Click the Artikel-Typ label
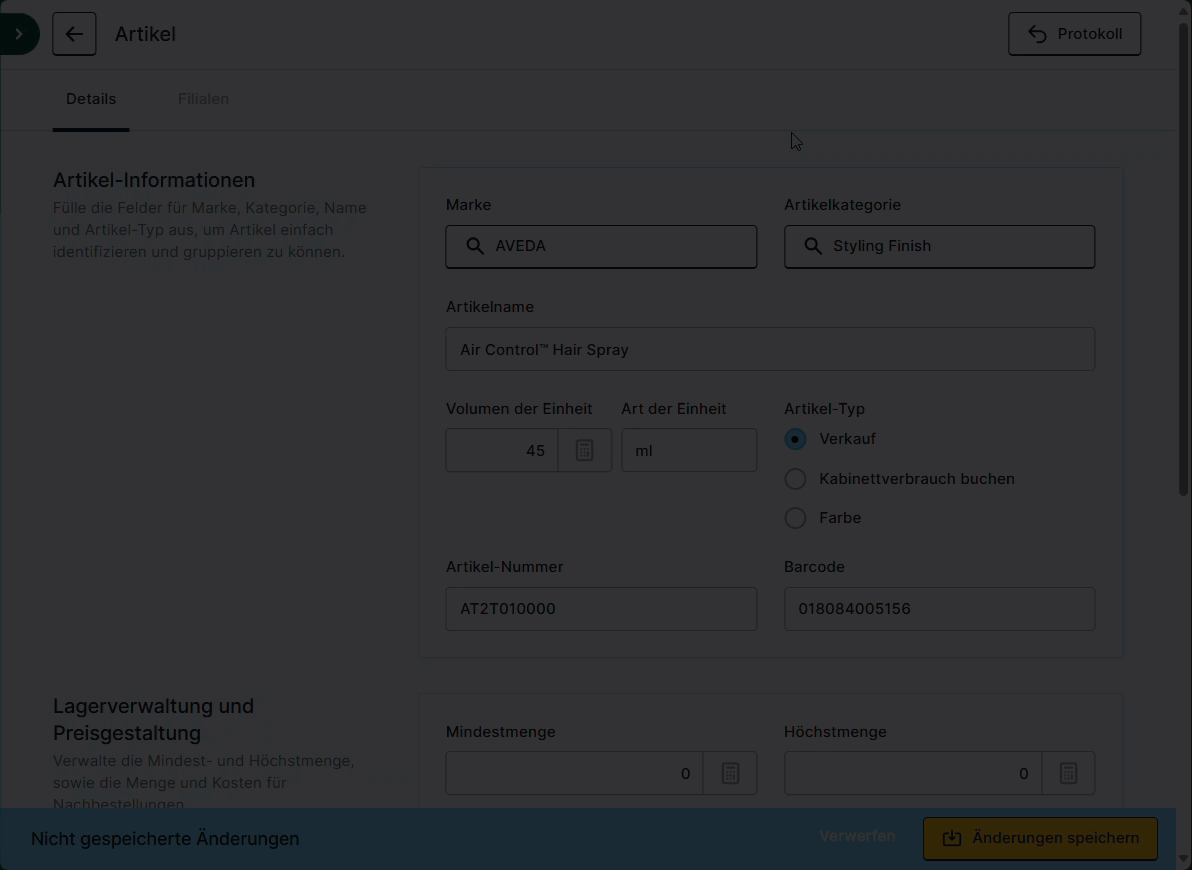1192x870 pixels. (825, 409)
